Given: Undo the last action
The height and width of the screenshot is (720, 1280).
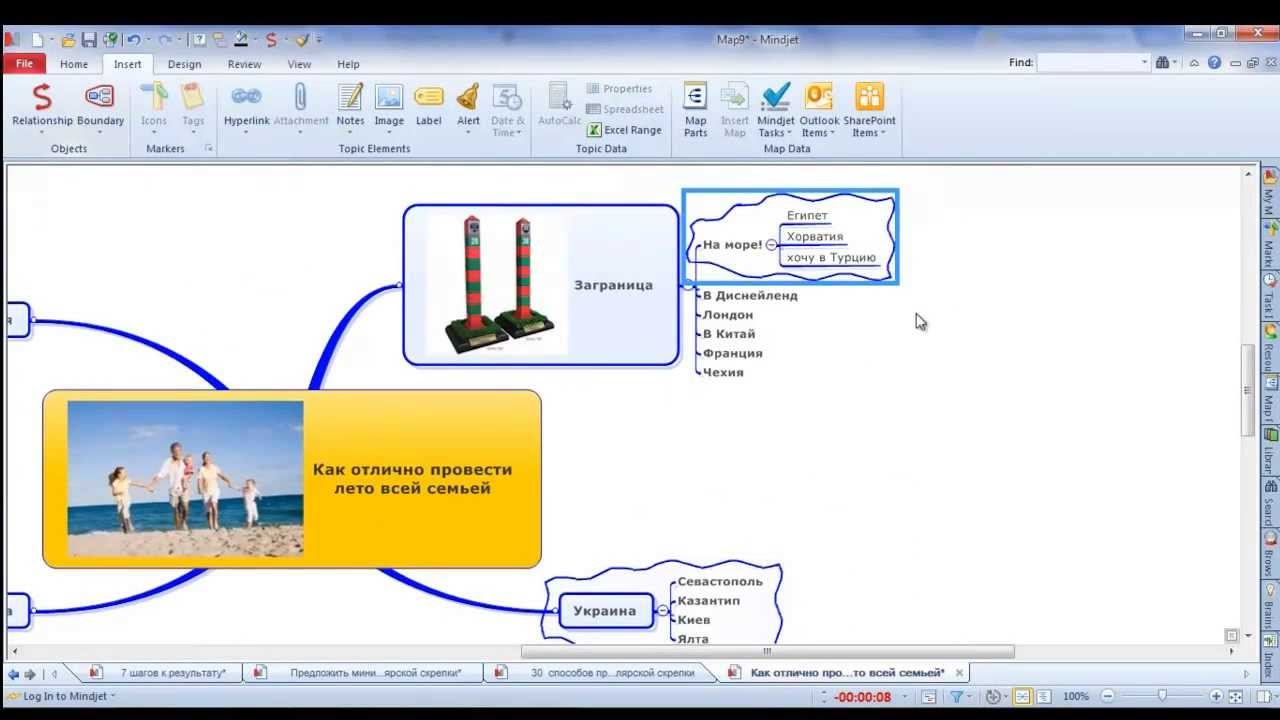Looking at the screenshot, I should [132, 40].
